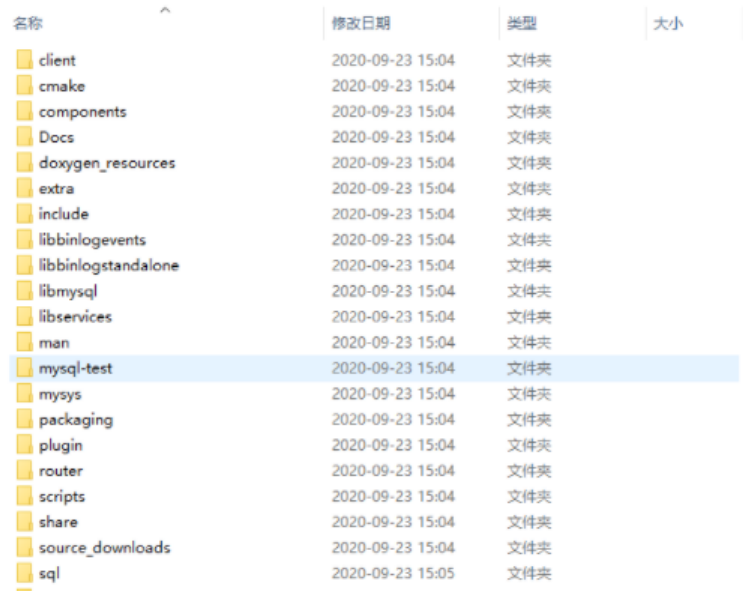Viewport: 743px width, 598px height.
Task: Select the folder name scripts
Action: [x=62, y=496]
